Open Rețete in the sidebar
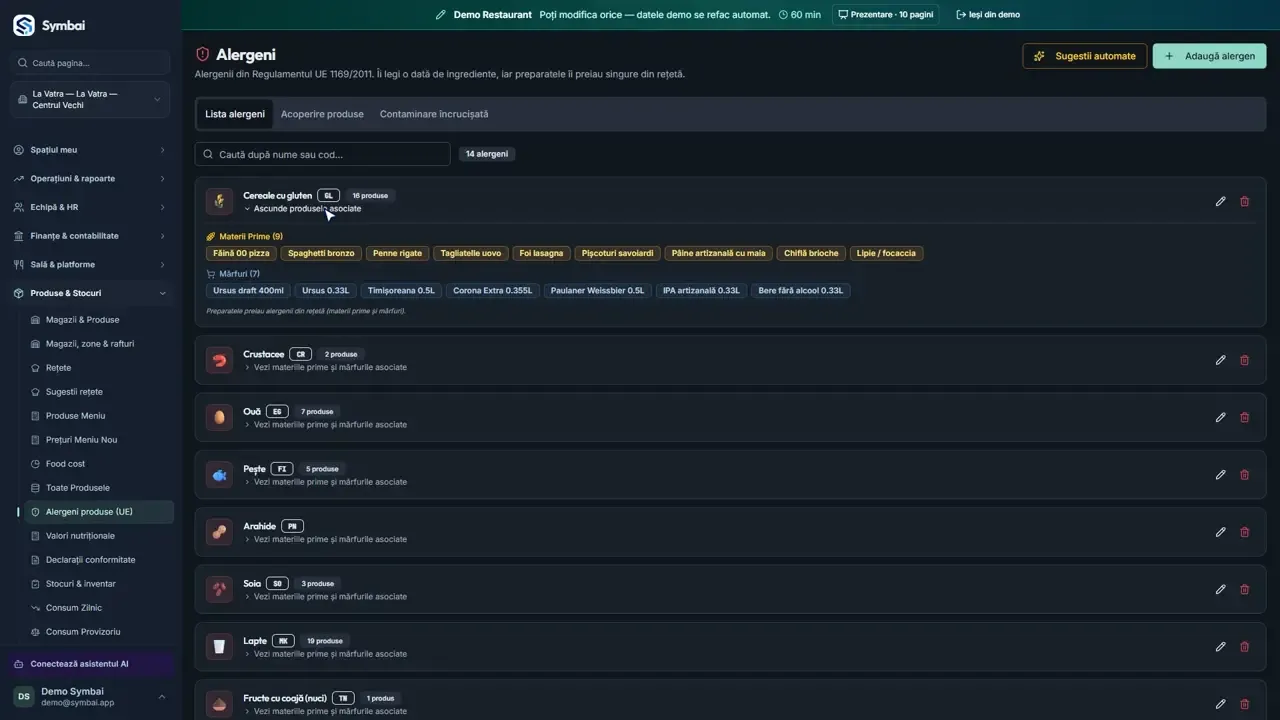Viewport: 1280px width, 720px height. click(58, 368)
